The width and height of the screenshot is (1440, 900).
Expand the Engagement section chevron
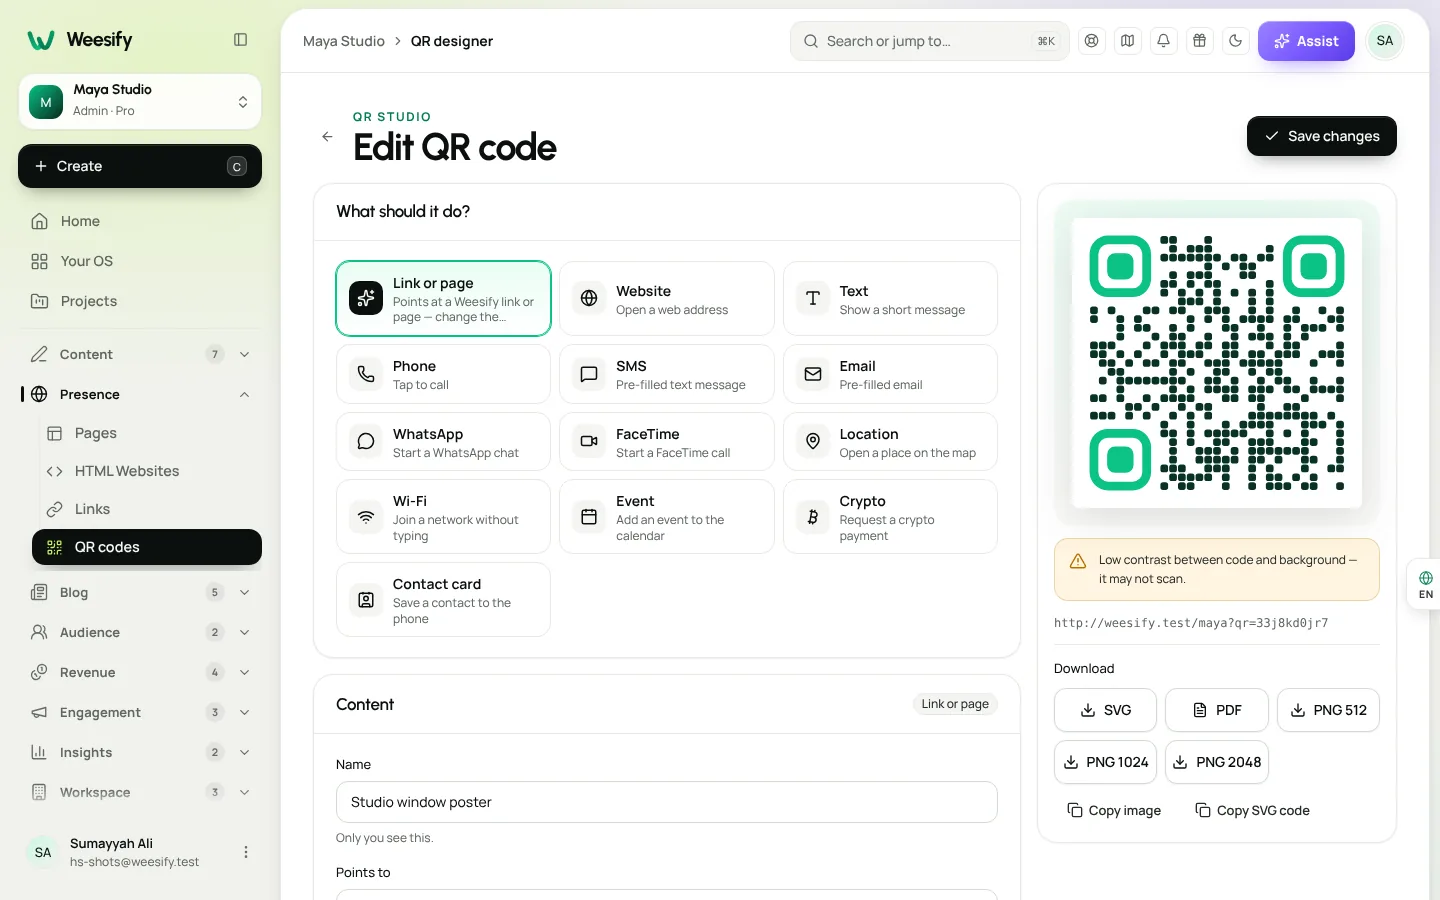coord(245,712)
